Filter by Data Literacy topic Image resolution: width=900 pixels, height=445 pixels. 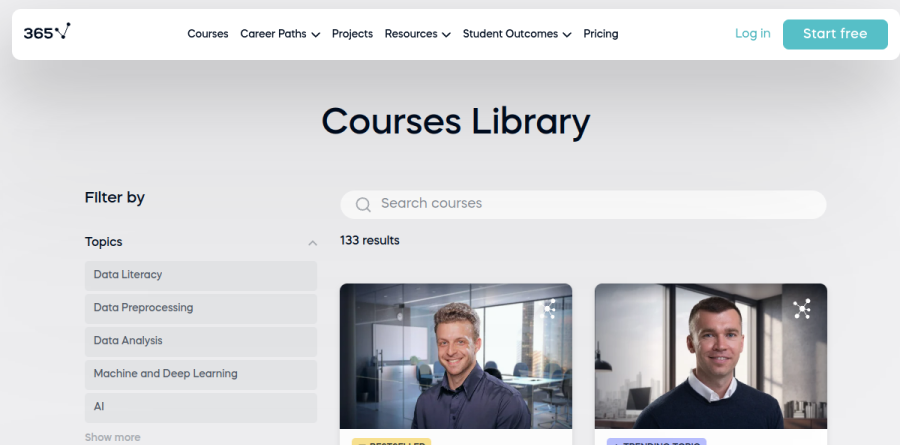click(x=201, y=276)
